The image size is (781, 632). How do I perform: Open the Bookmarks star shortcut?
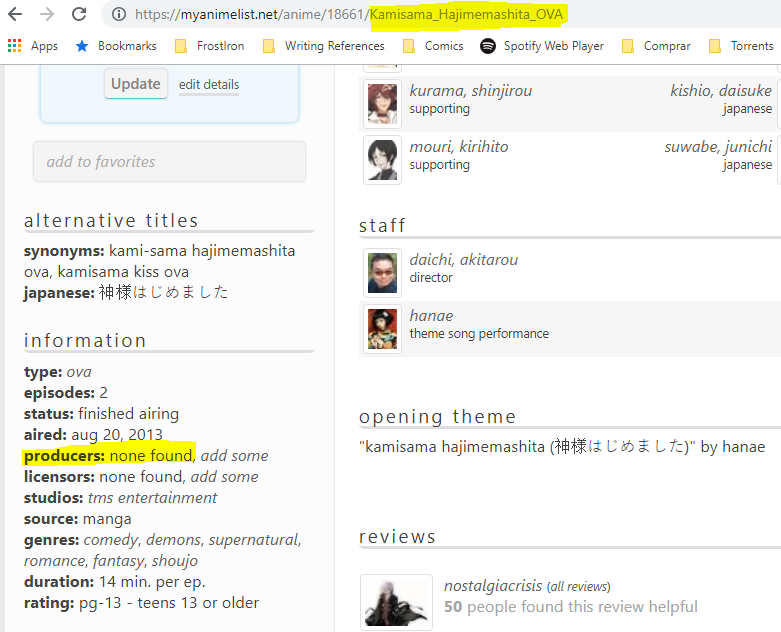coord(116,46)
